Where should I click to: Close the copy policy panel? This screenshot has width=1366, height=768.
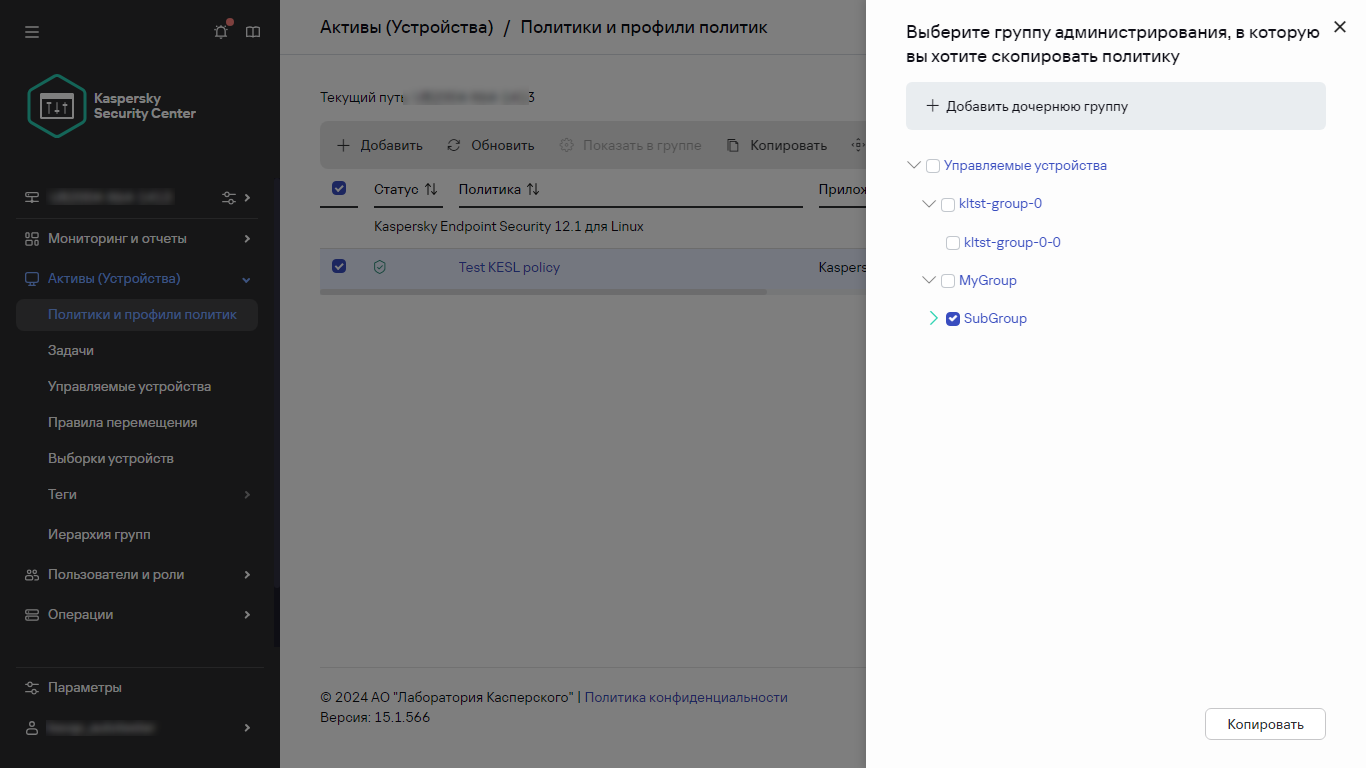1340,31
